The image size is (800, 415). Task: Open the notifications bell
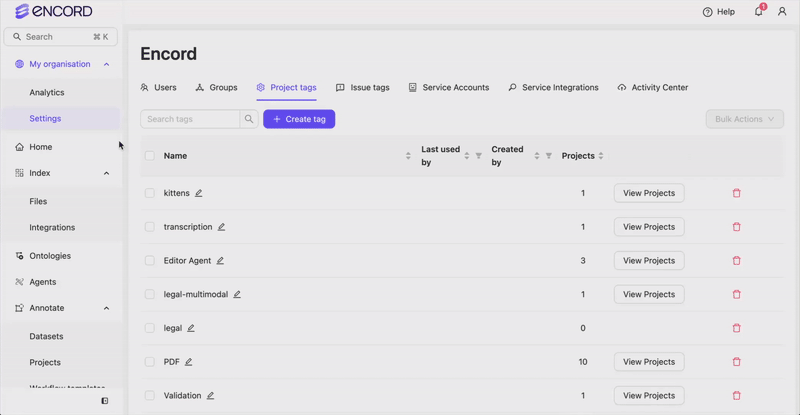[759, 11]
